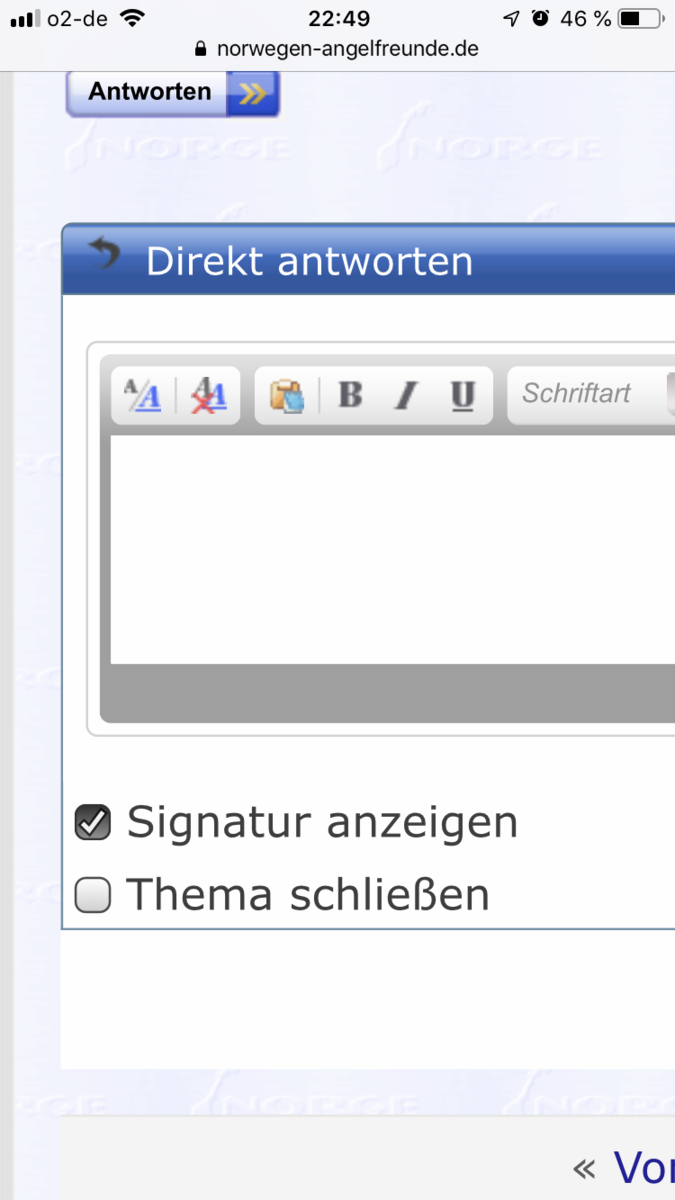Enable the Thema schließen checkbox
This screenshot has height=1200, width=675.
coord(93,895)
